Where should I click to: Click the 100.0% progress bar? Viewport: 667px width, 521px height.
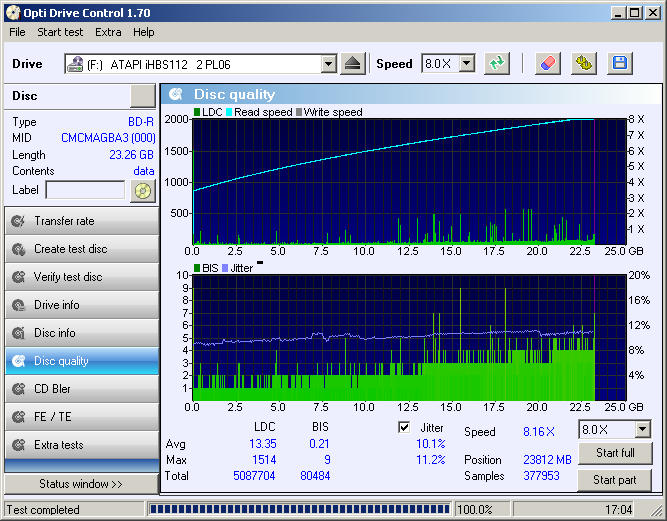(299, 509)
